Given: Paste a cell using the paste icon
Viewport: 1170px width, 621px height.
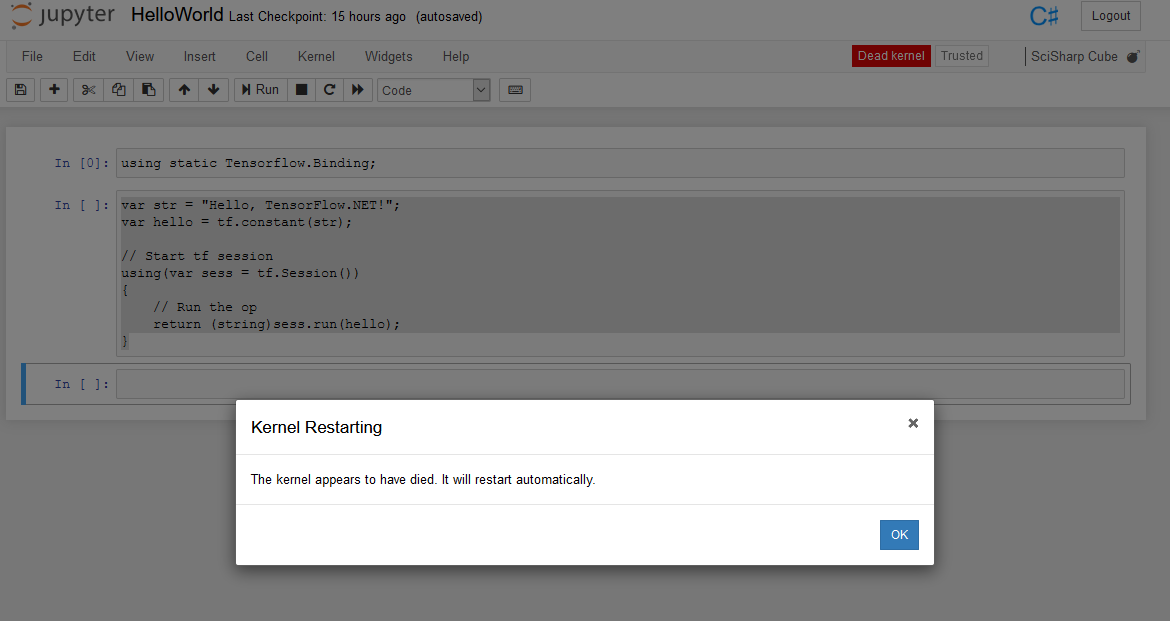Looking at the screenshot, I should [148, 90].
